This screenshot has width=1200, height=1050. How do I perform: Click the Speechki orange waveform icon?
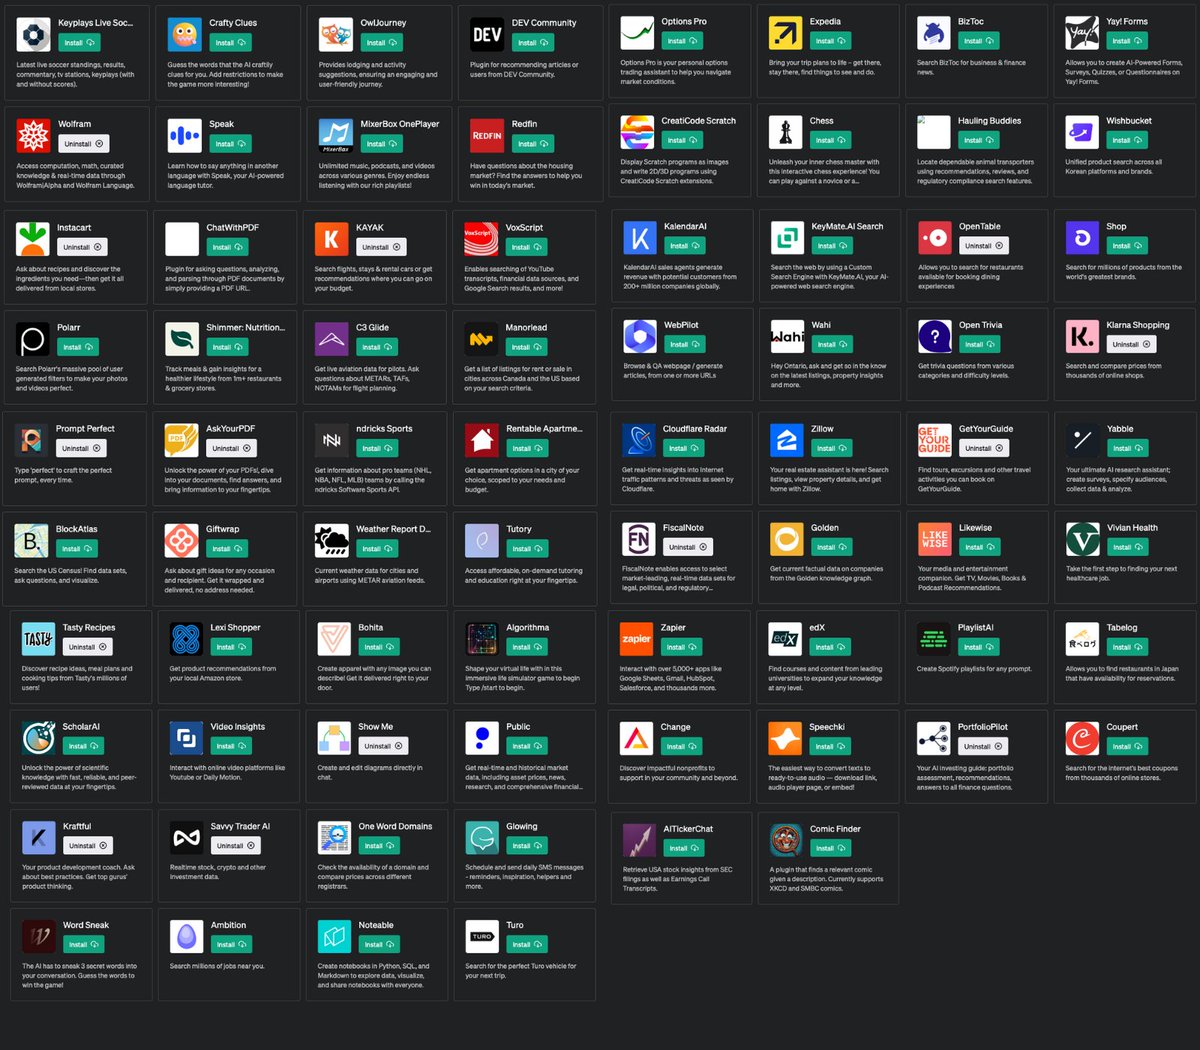785,738
